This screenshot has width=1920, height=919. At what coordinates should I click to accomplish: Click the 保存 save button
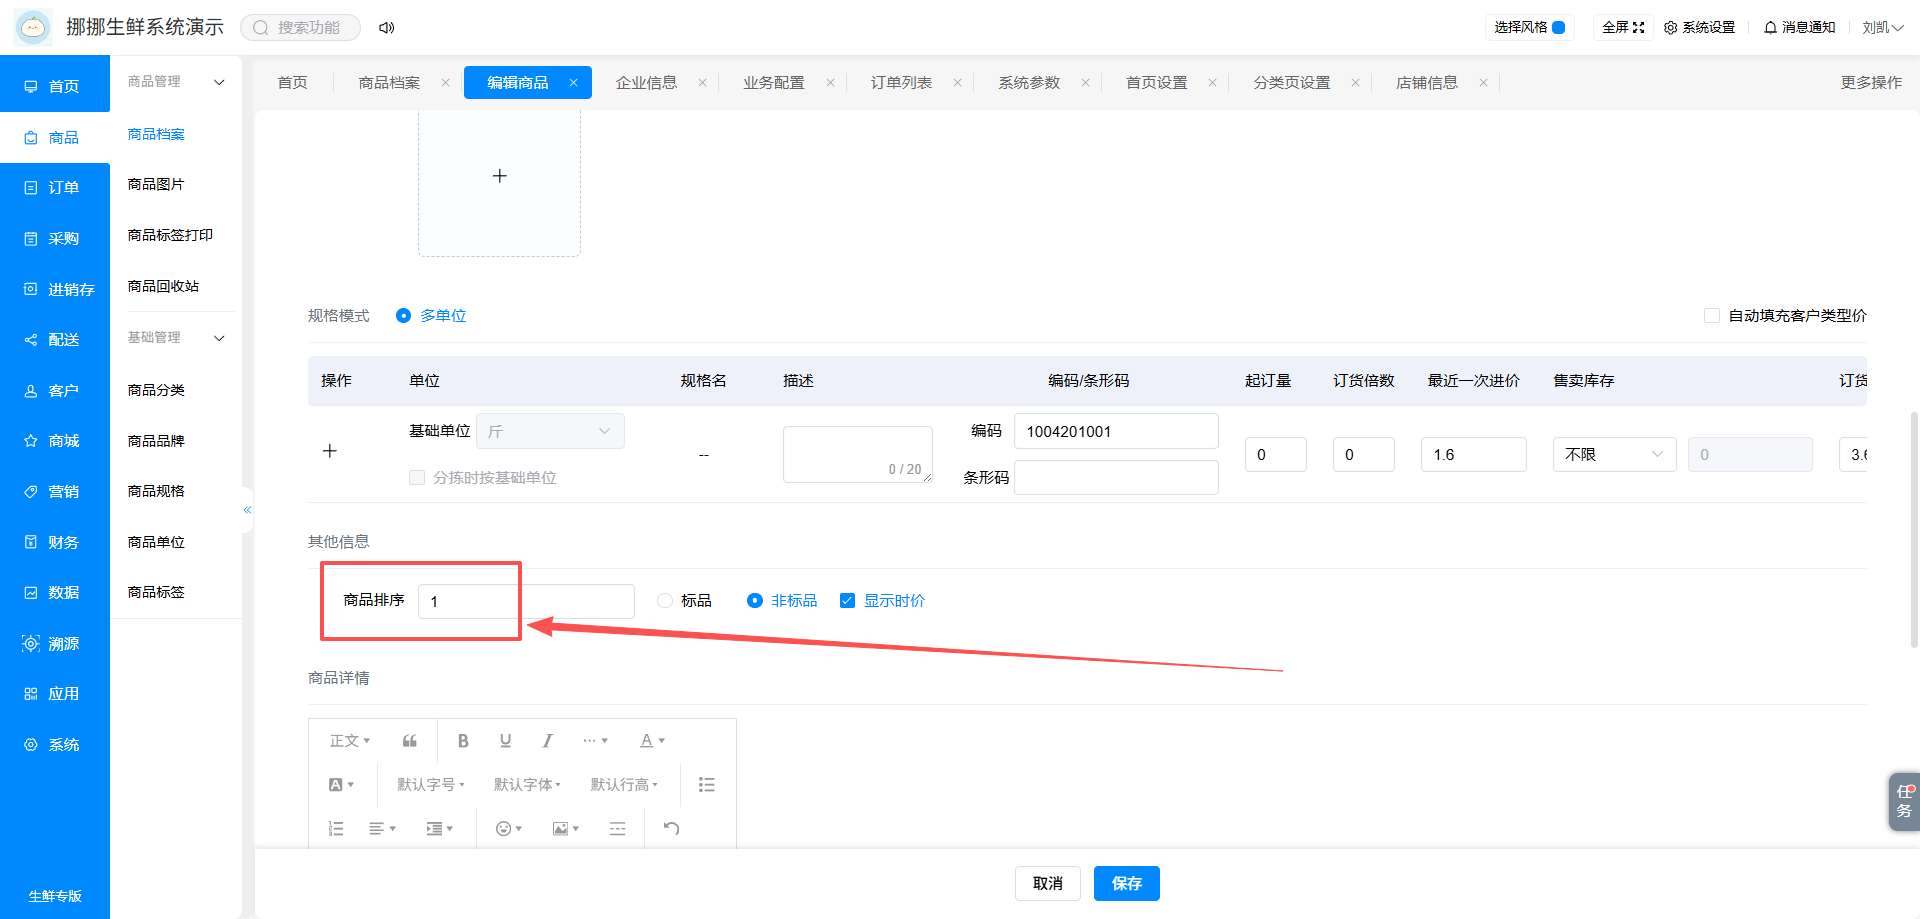tap(1127, 884)
